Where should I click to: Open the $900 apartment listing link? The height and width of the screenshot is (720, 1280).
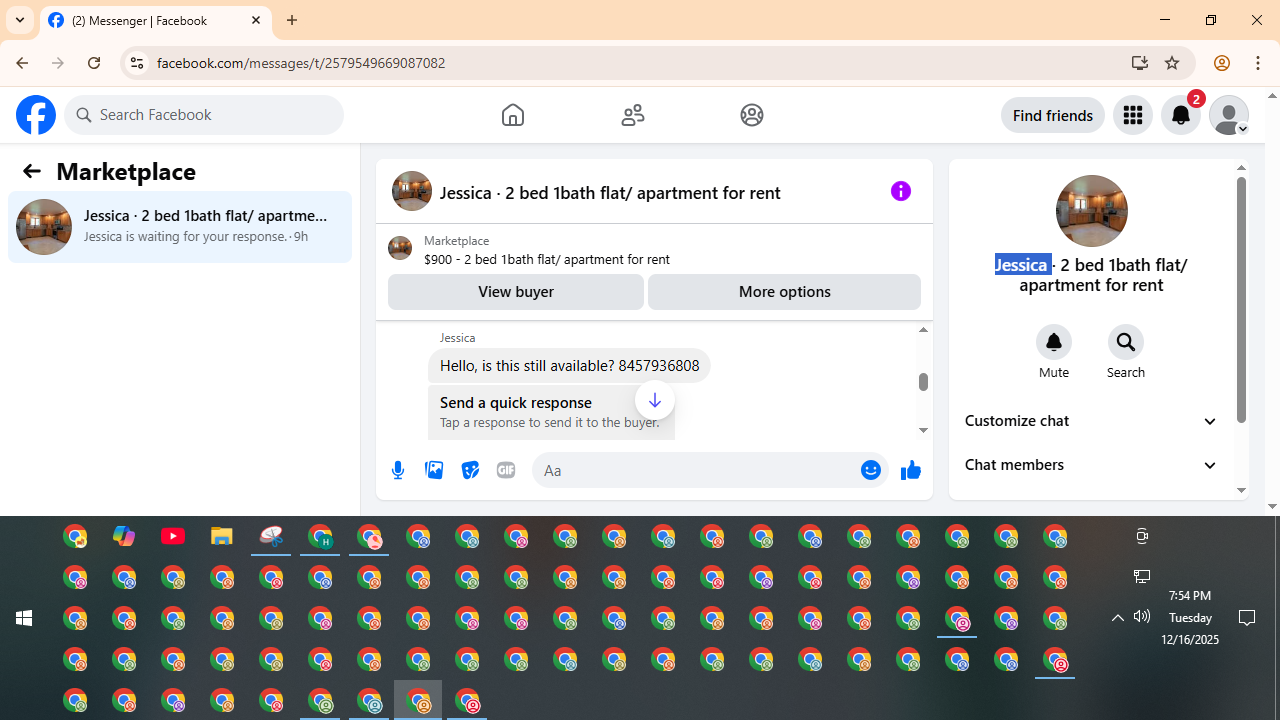(547, 259)
